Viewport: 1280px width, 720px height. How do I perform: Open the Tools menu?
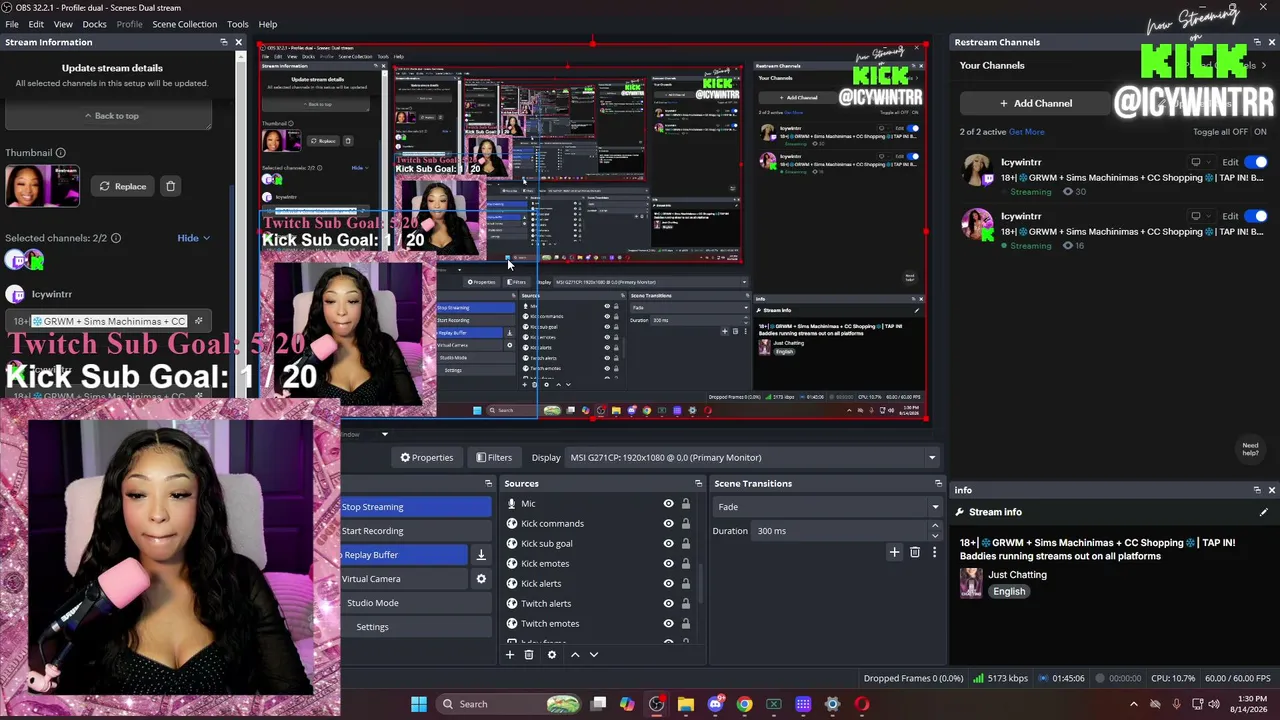238,24
